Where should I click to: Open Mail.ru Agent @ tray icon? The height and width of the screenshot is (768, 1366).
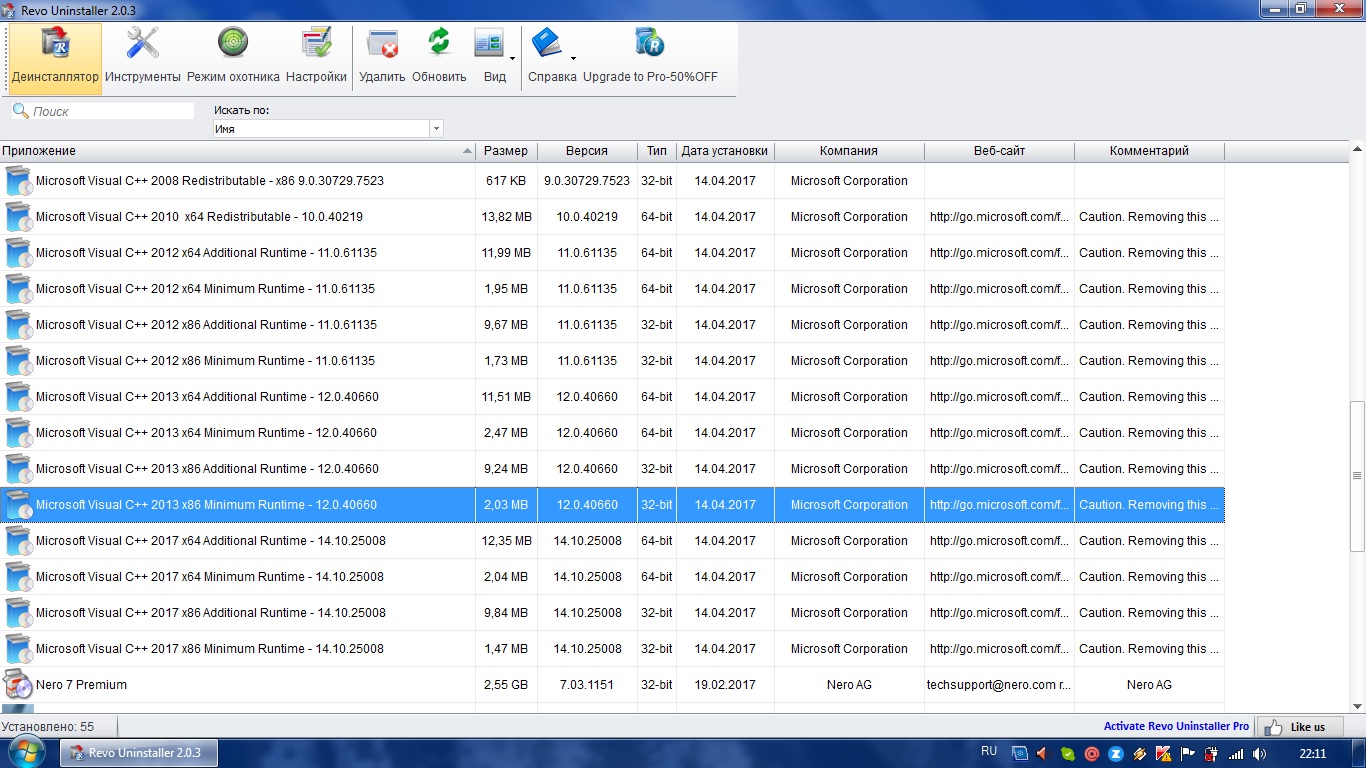pos(1092,754)
